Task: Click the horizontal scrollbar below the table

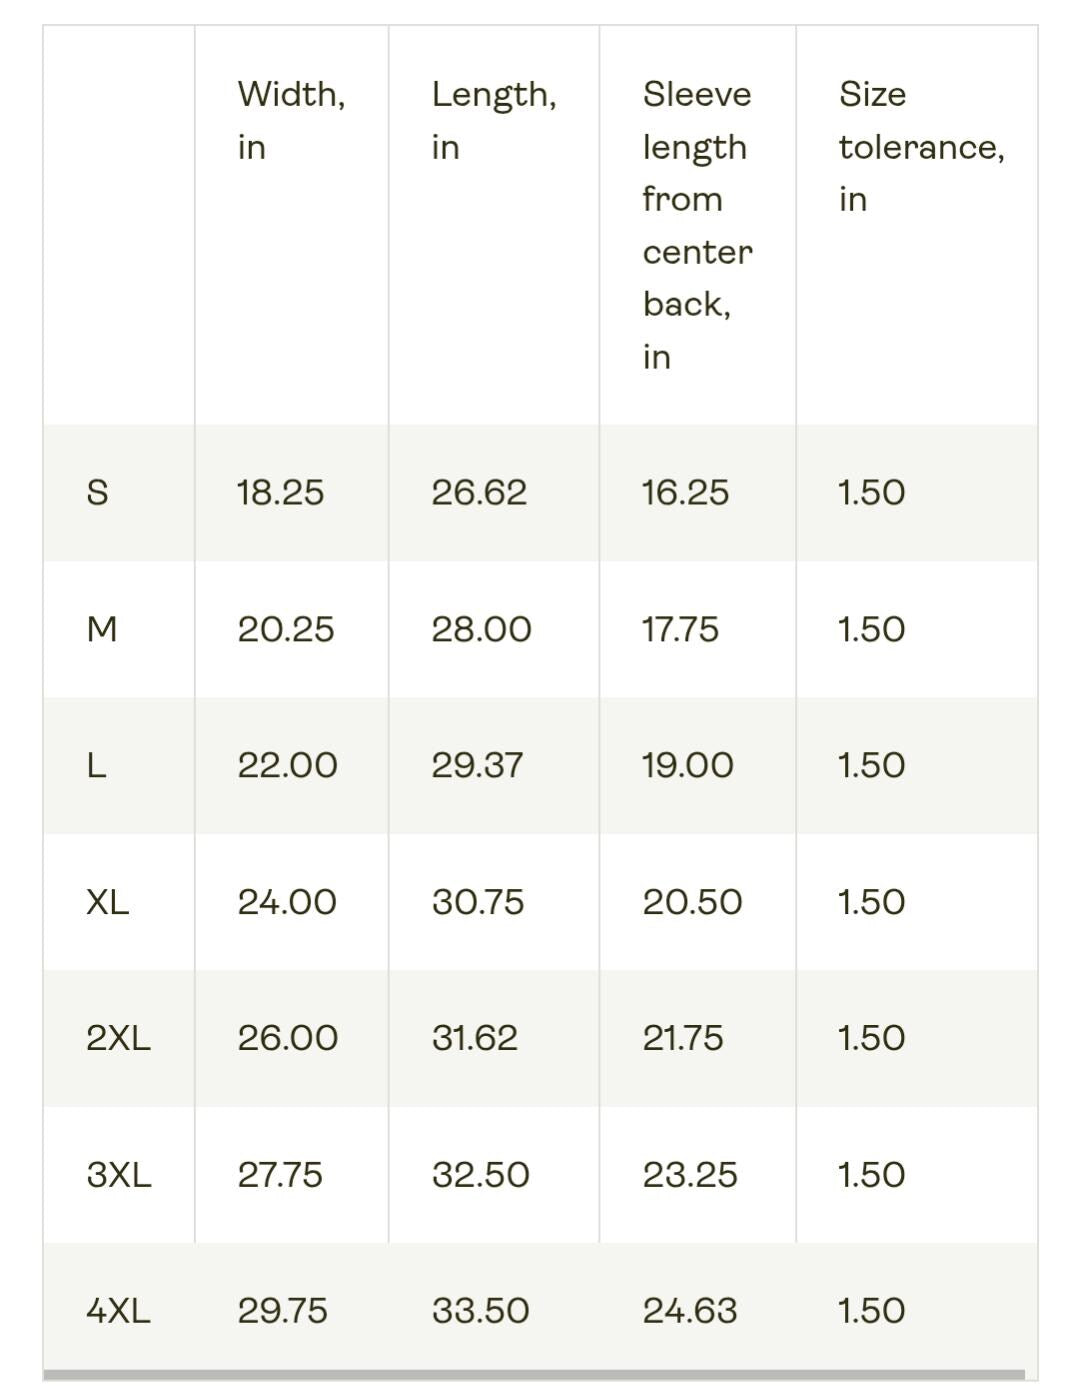Action: tap(534, 1375)
